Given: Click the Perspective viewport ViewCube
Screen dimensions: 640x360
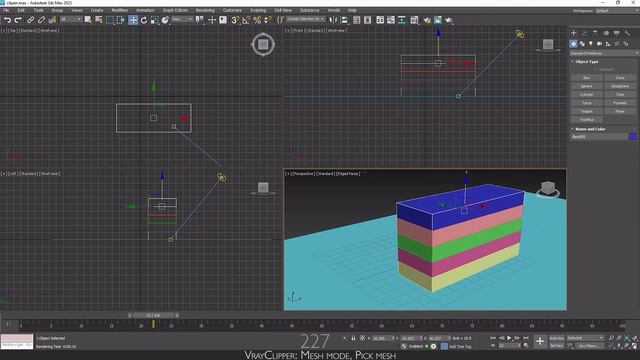Looking at the screenshot, I should coord(548,189).
